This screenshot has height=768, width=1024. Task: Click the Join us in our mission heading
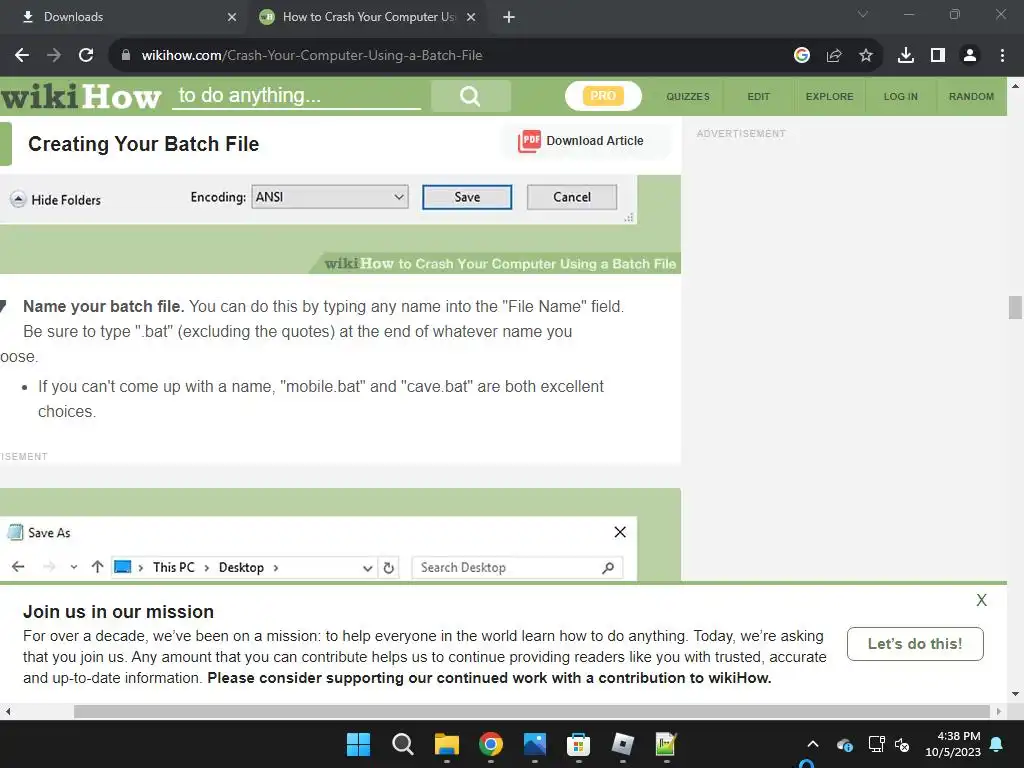point(118,612)
